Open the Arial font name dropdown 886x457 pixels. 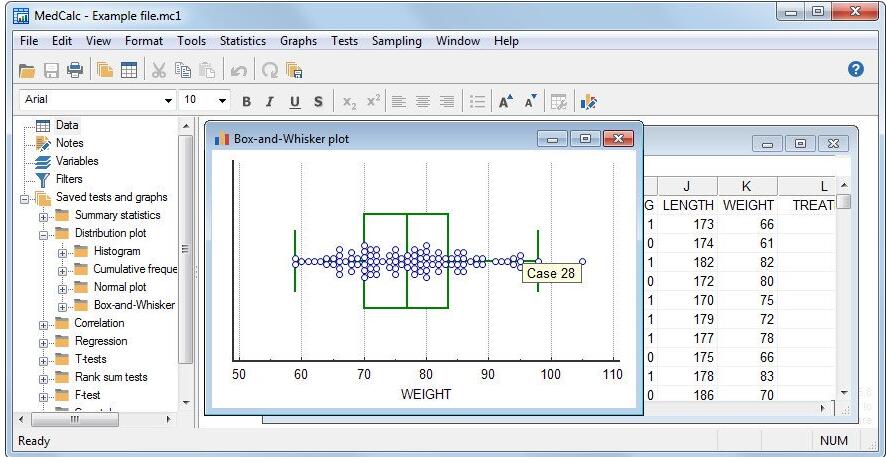[x=168, y=101]
